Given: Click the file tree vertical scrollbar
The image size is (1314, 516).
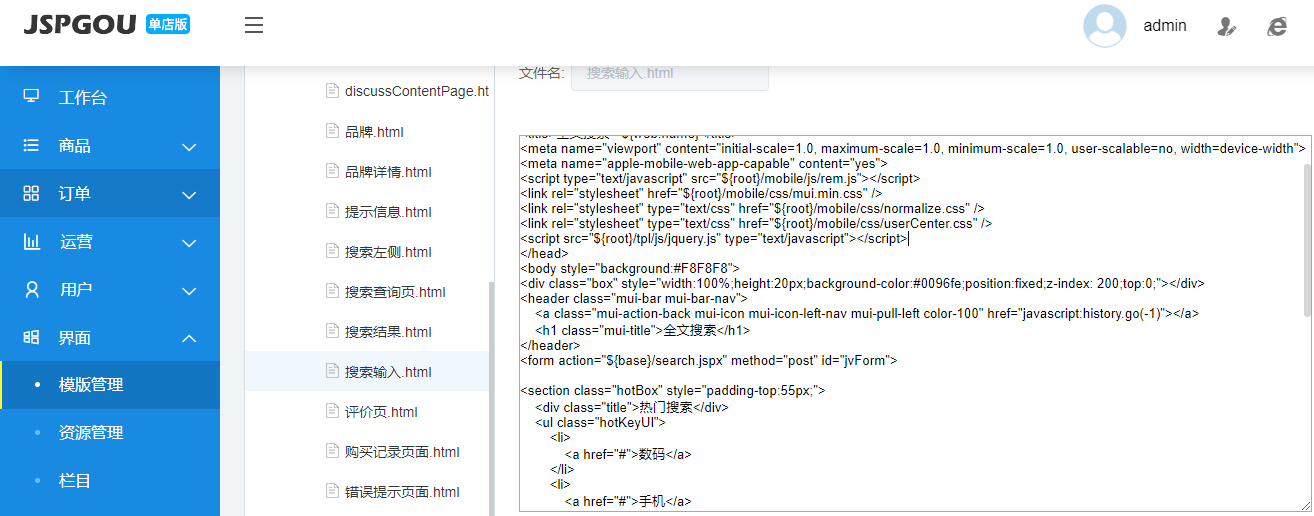Looking at the screenshot, I should pos(491,398).
